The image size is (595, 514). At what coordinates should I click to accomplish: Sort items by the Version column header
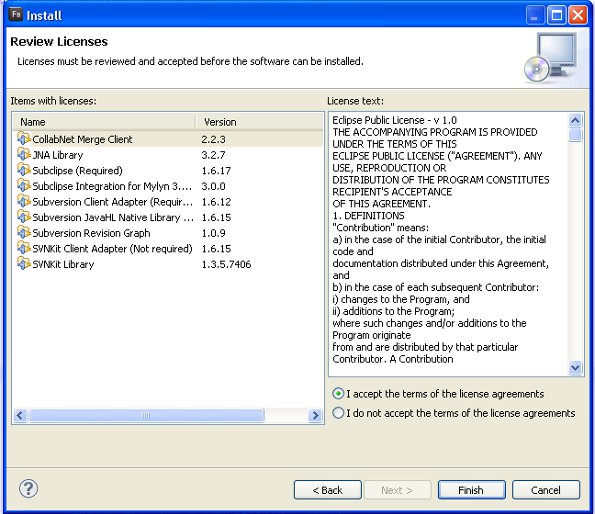tap(259, 122)
